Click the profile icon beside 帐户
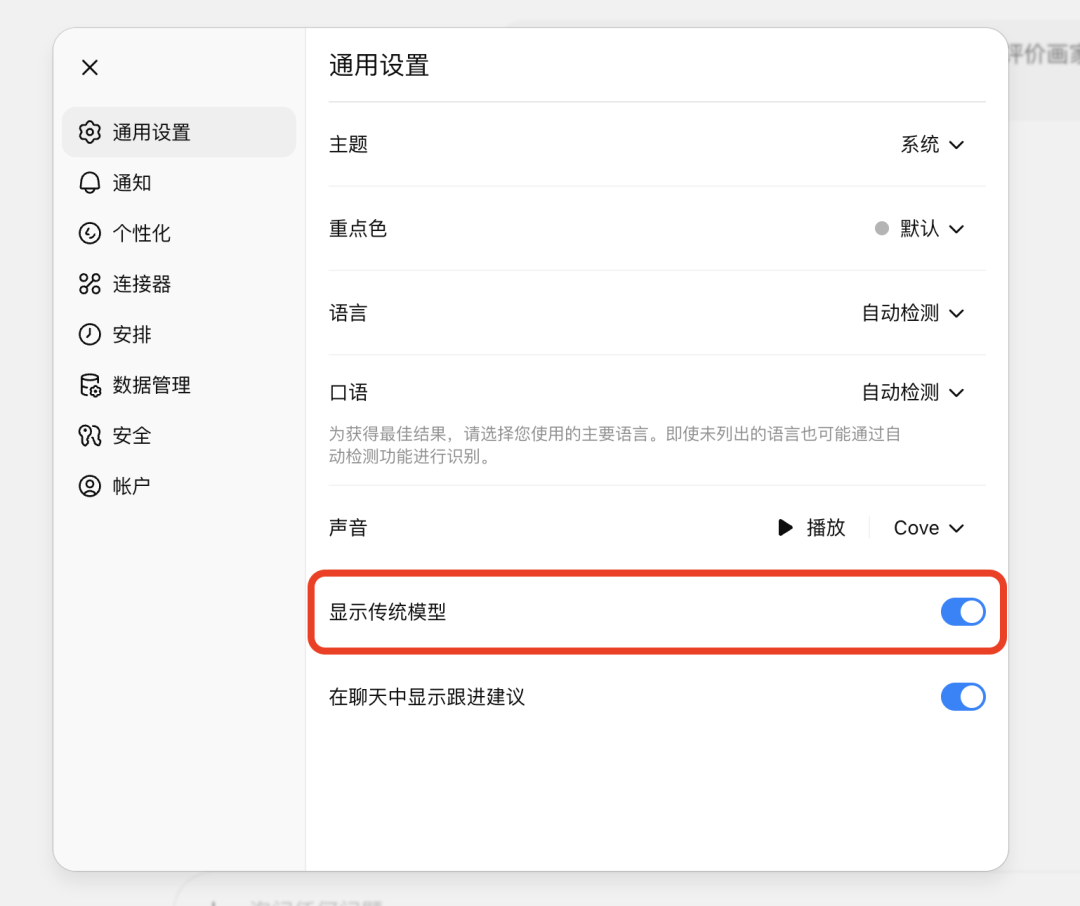The image size is (1080, 906). click(x=90, y=486)
